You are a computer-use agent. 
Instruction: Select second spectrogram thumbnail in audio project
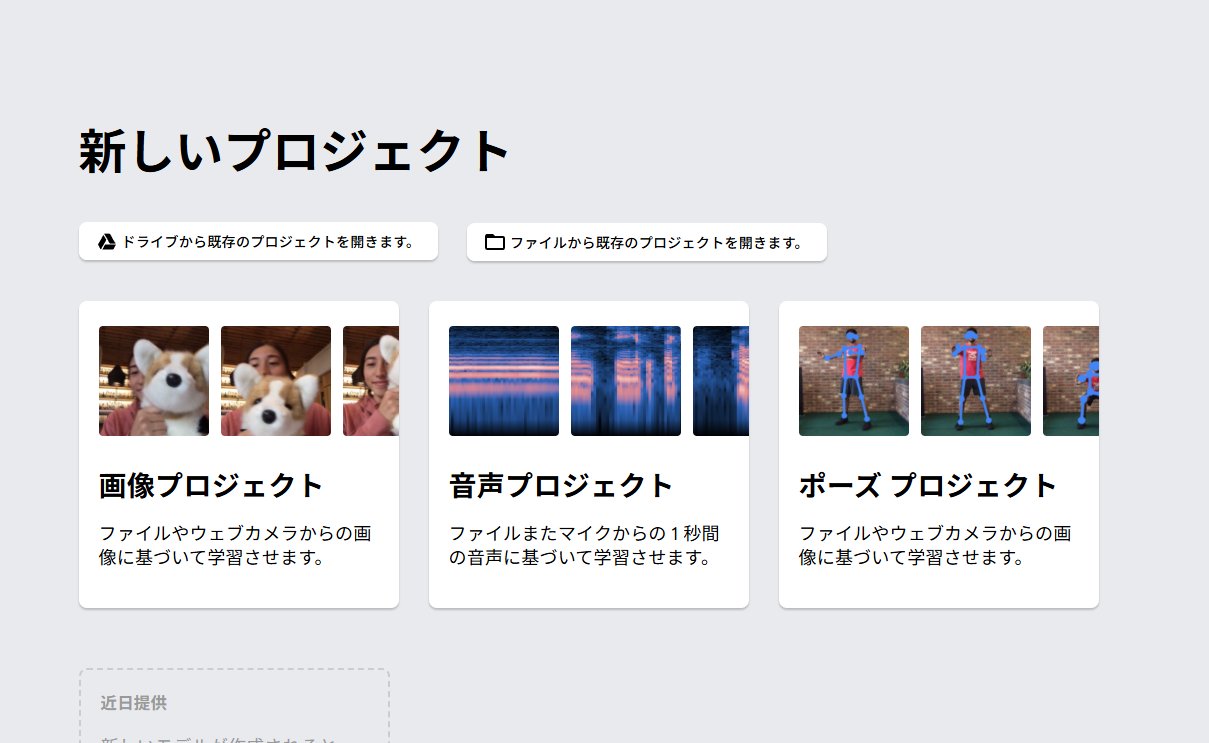[626, 381]
